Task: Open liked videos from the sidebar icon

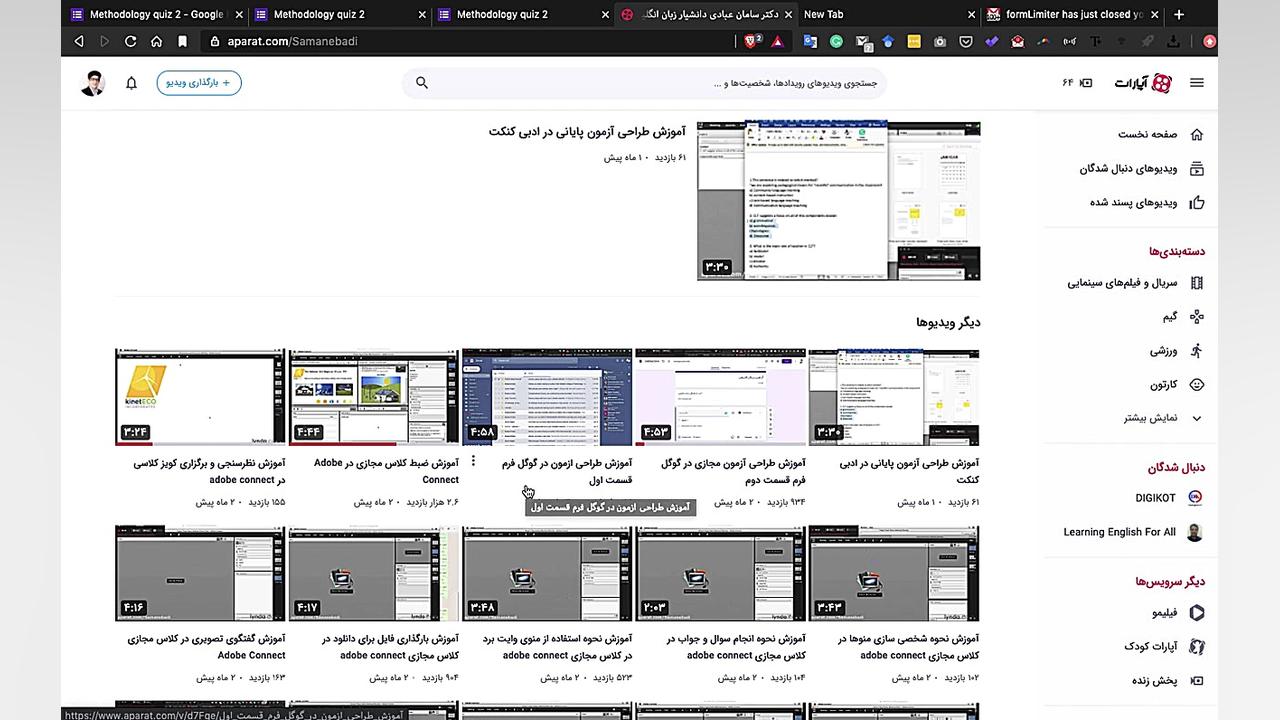Action: (x=1196, y=203)
